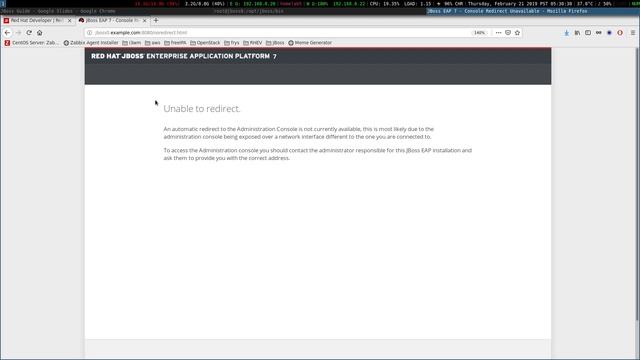Close the JBoss EAP 7 Console tab
The image size is (640, 360).
(x=144, y=20)
